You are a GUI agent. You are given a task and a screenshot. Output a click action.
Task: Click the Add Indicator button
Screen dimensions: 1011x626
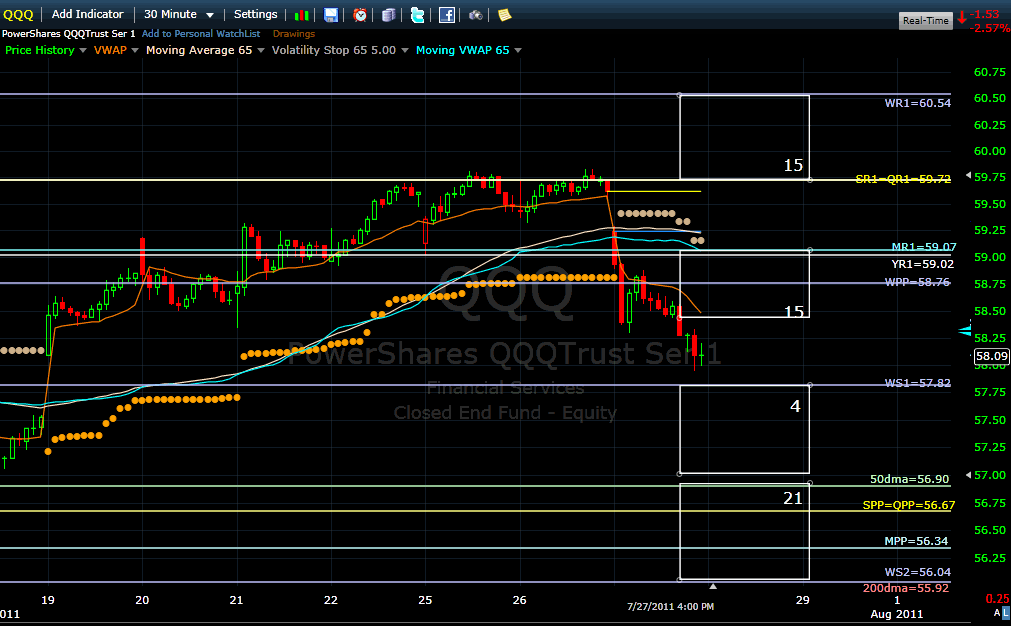click(x=88, y=14)
